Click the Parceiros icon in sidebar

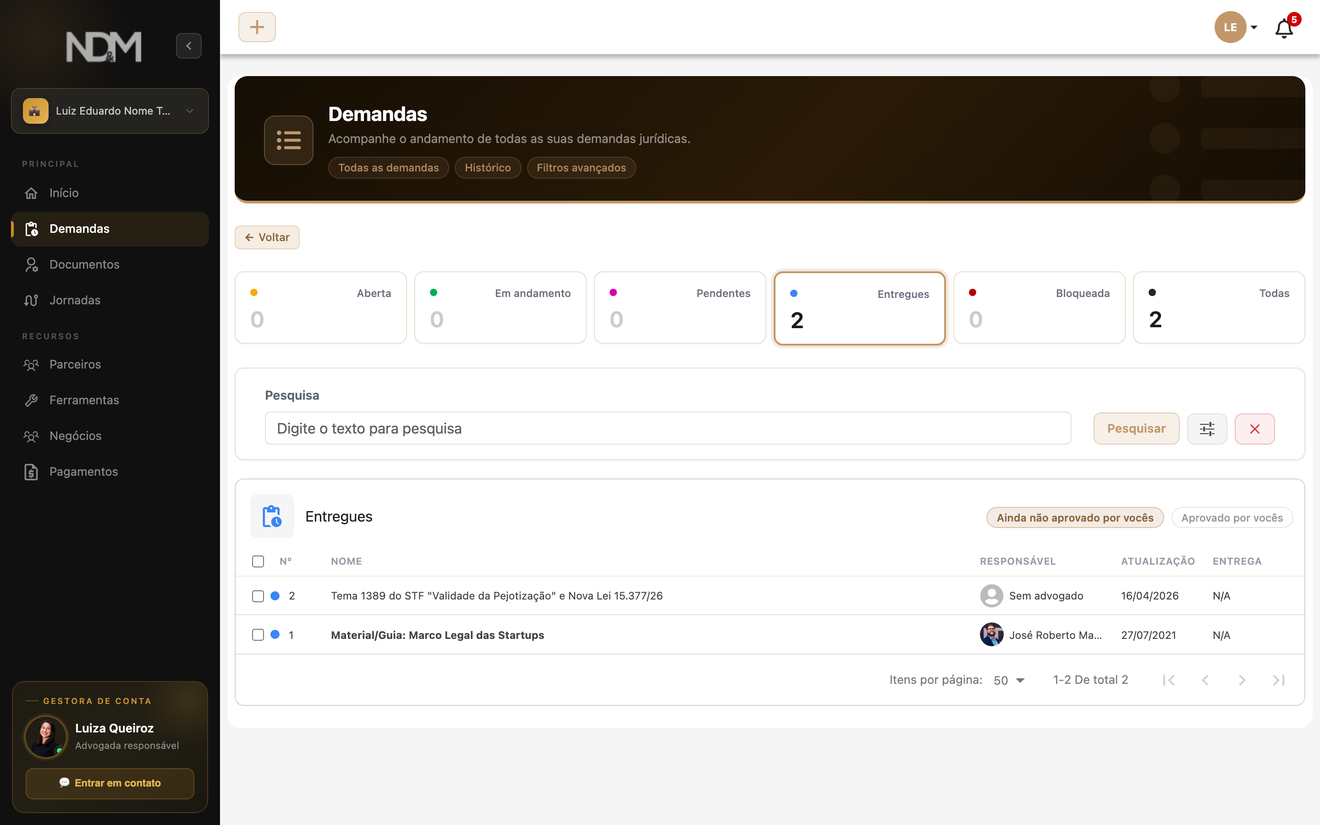31,365
